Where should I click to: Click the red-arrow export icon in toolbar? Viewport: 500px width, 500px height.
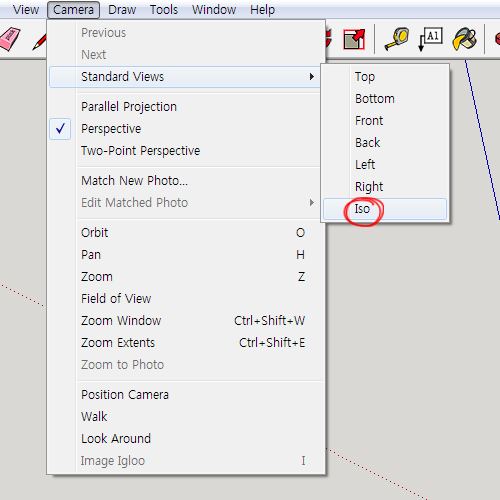click(354, 39)
